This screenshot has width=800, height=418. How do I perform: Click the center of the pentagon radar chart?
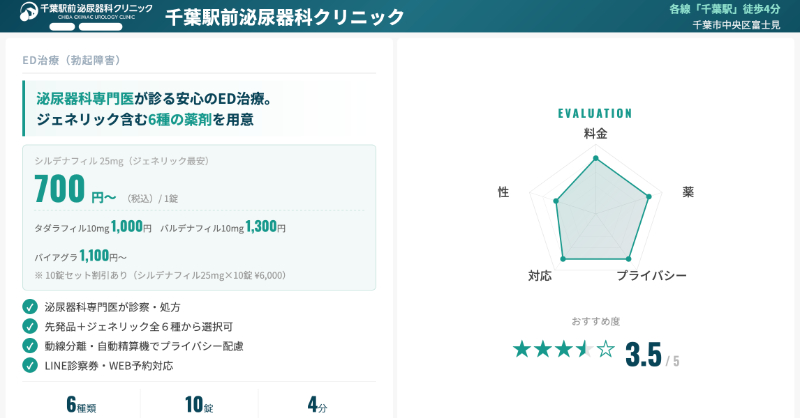tap(596, 210)
